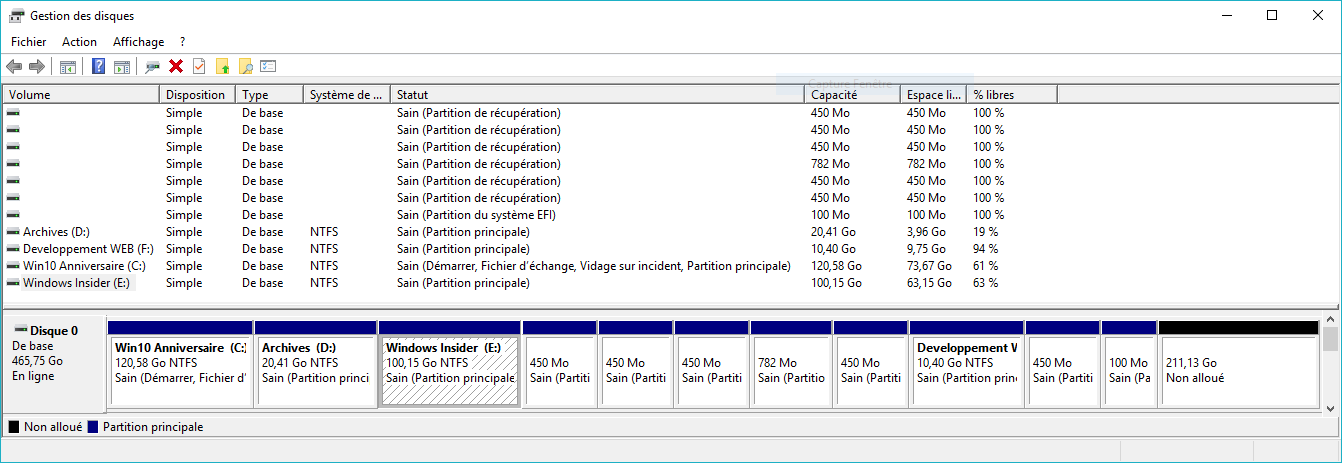Click the disk pane scrollbar down arrow
Image resolution: width=1342 pixels, height=463 pixels.
[1331, 408]
